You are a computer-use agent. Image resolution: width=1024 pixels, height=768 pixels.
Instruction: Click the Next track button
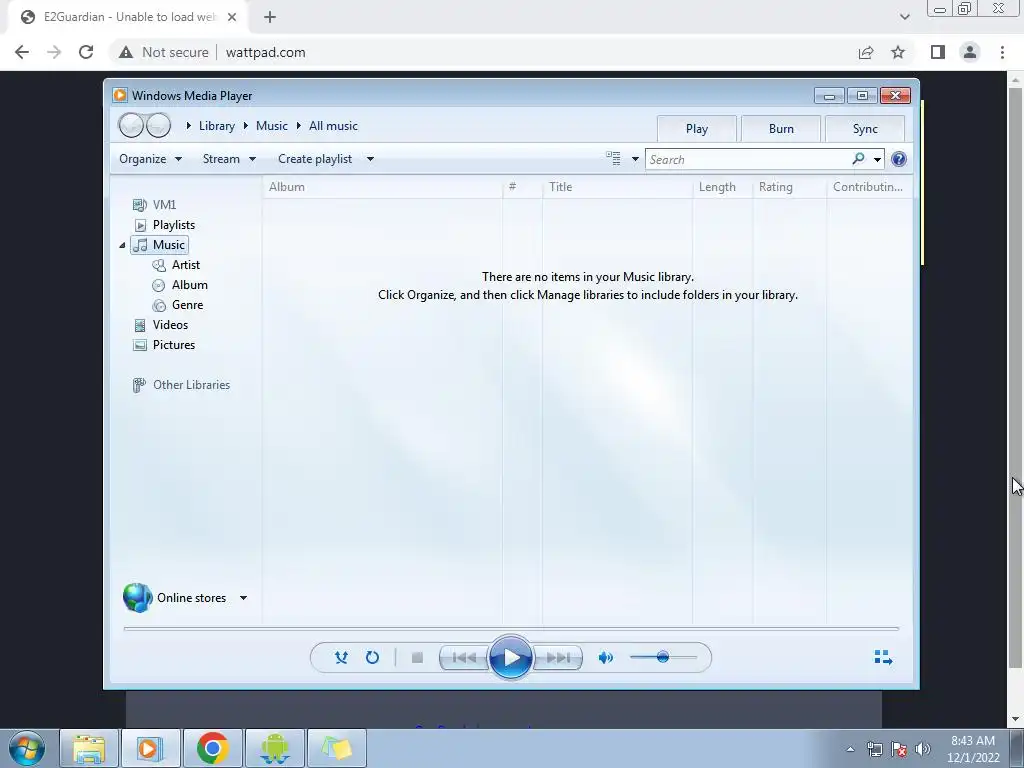557,658
